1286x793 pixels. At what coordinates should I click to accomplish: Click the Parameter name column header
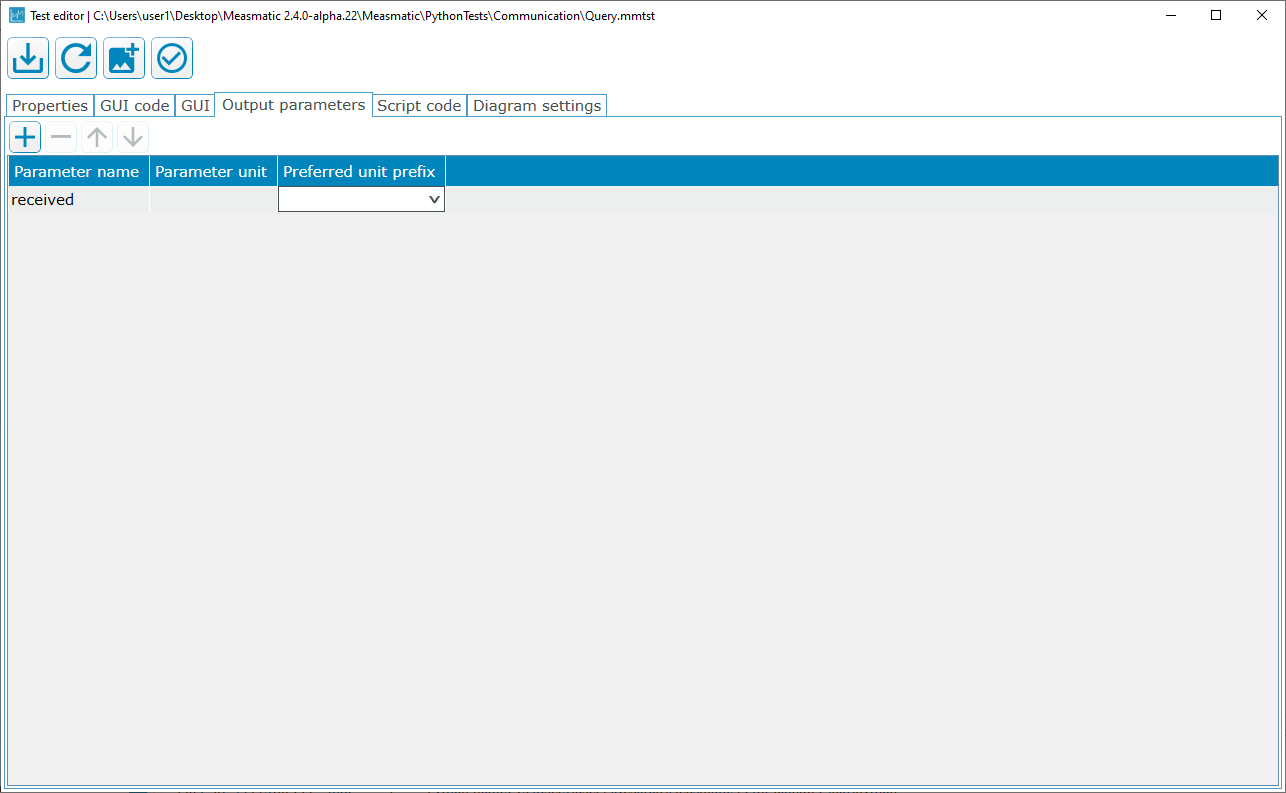click(x=78, y=171)
